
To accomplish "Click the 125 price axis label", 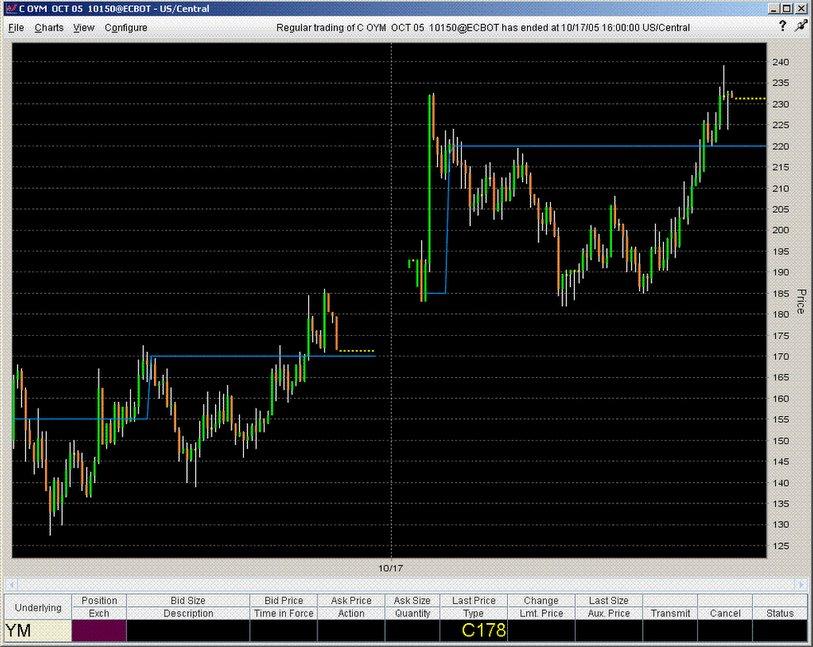I will (x=780, y=546).
